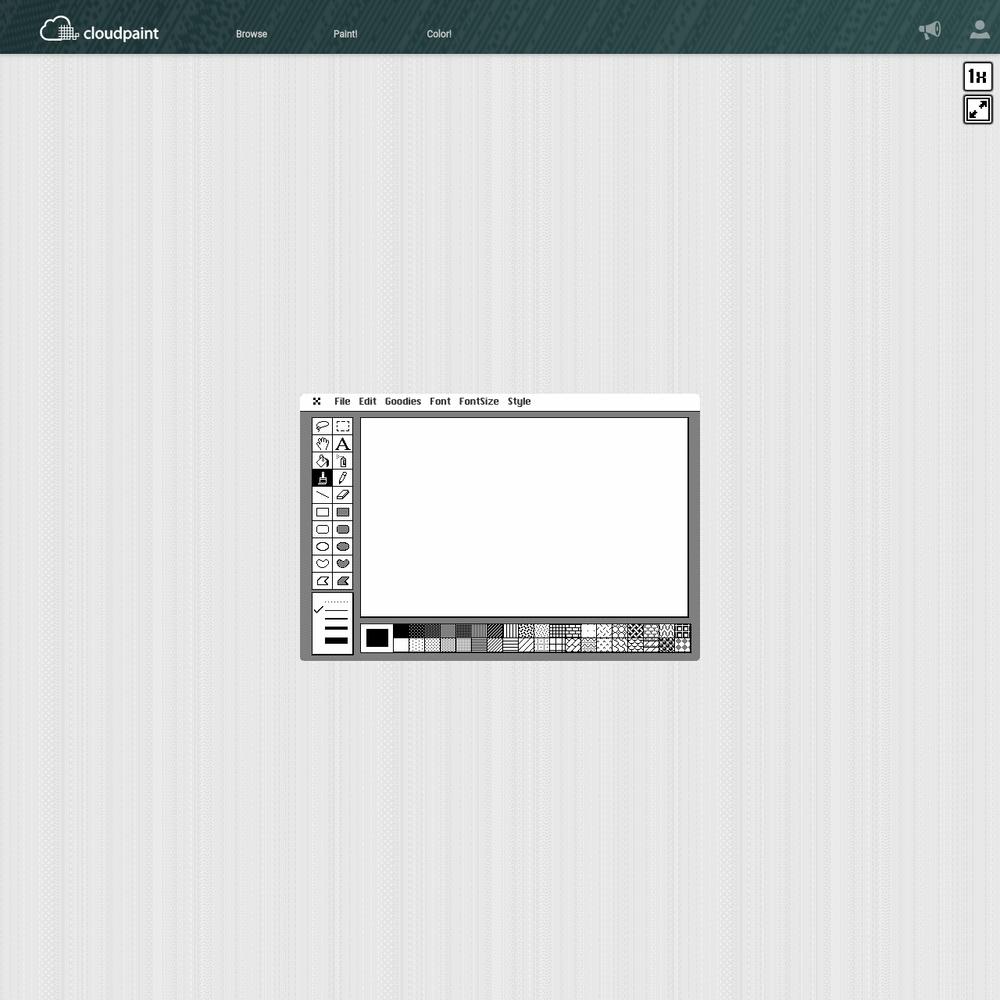Click the paint window system menu icon
This screenshot has width=1000, height=1000.
[317, 401]
